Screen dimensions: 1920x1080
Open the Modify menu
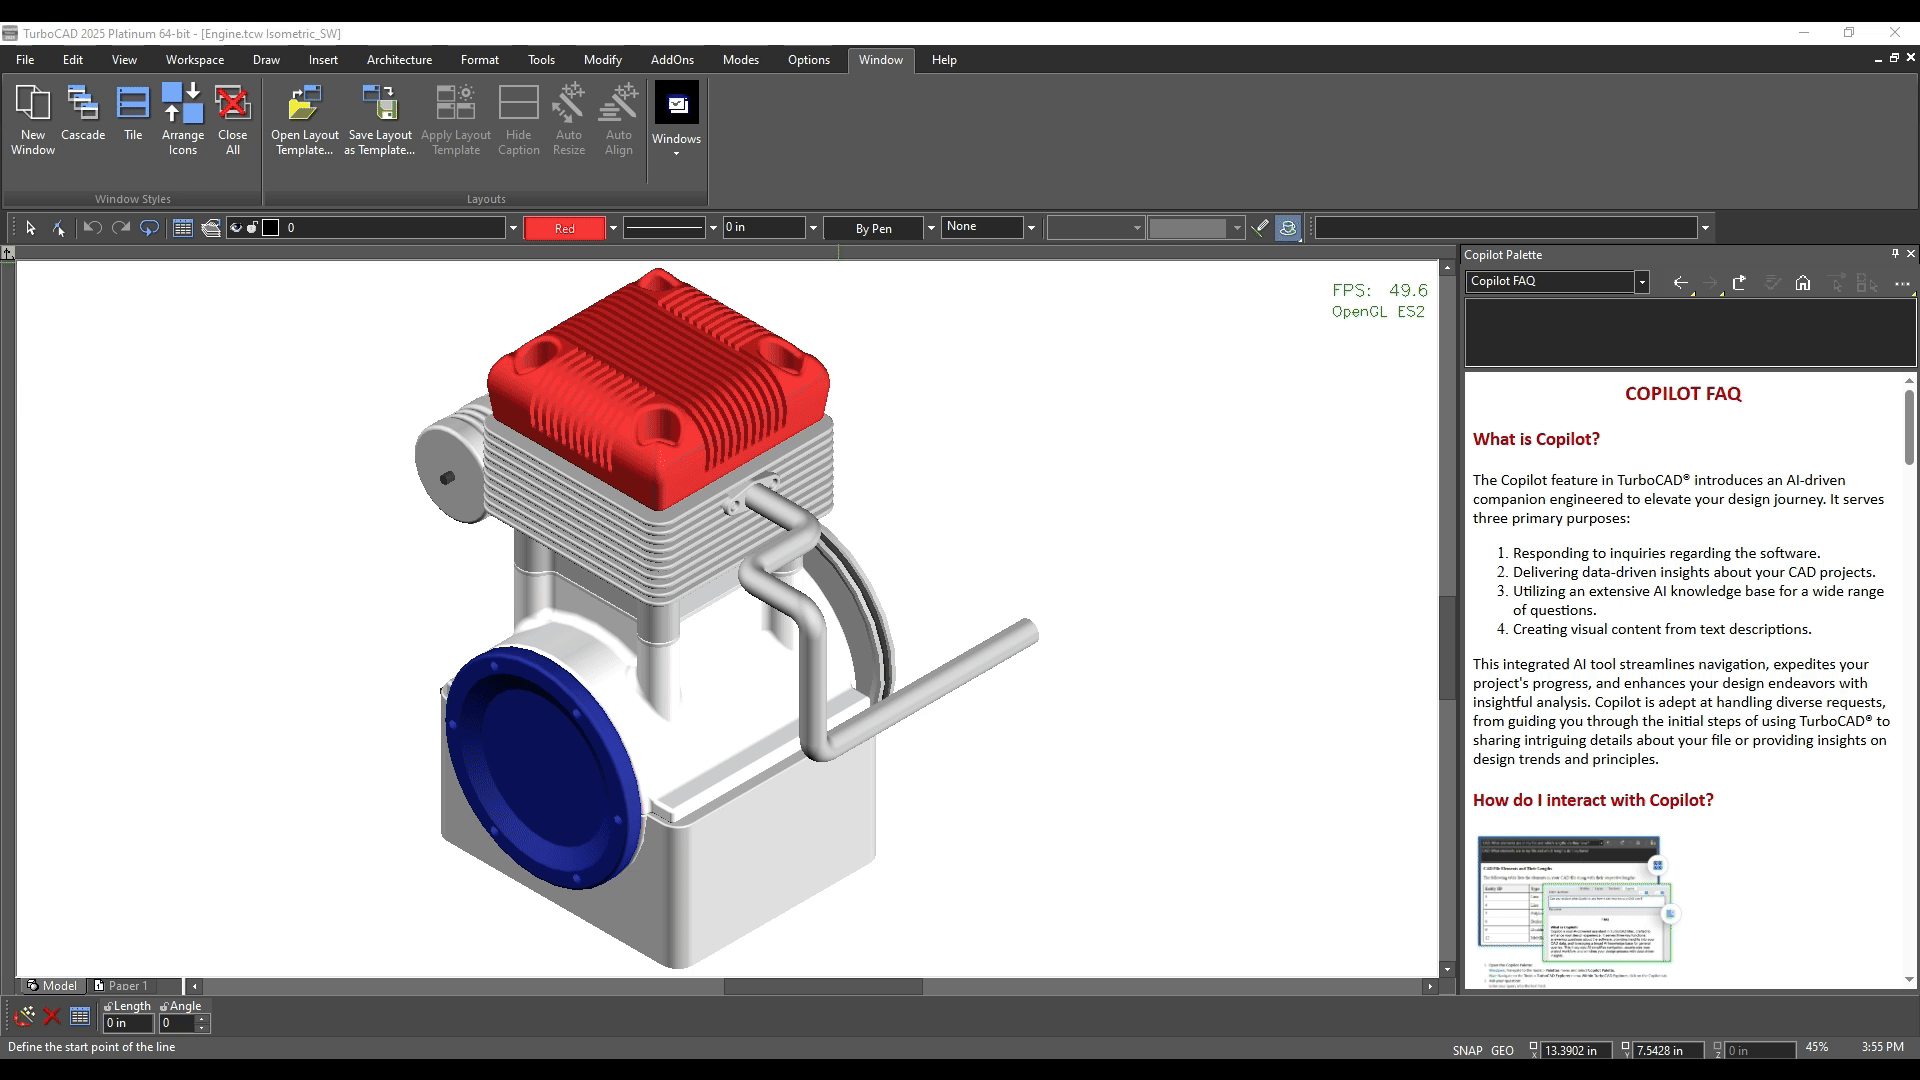(x=603, y=60)
